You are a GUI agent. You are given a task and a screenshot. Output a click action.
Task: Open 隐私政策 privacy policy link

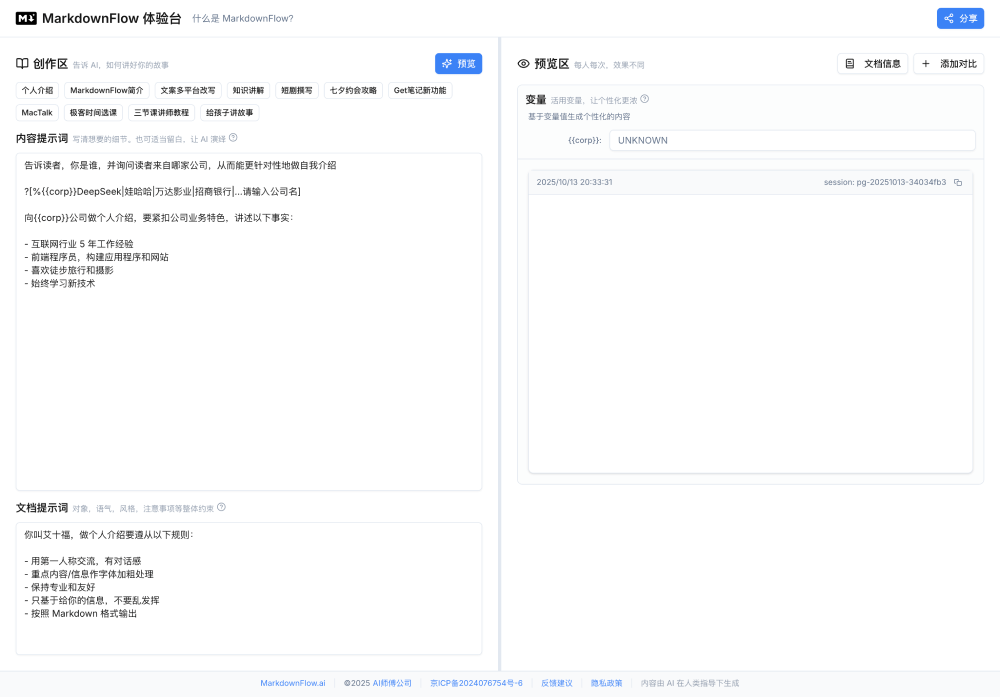(606, 683)
